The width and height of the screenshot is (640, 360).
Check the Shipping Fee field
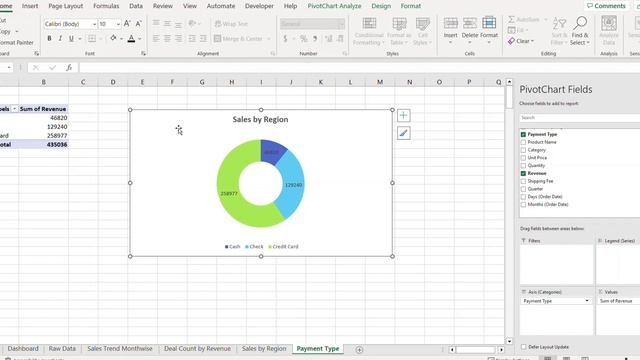click(x=523, y=181)
